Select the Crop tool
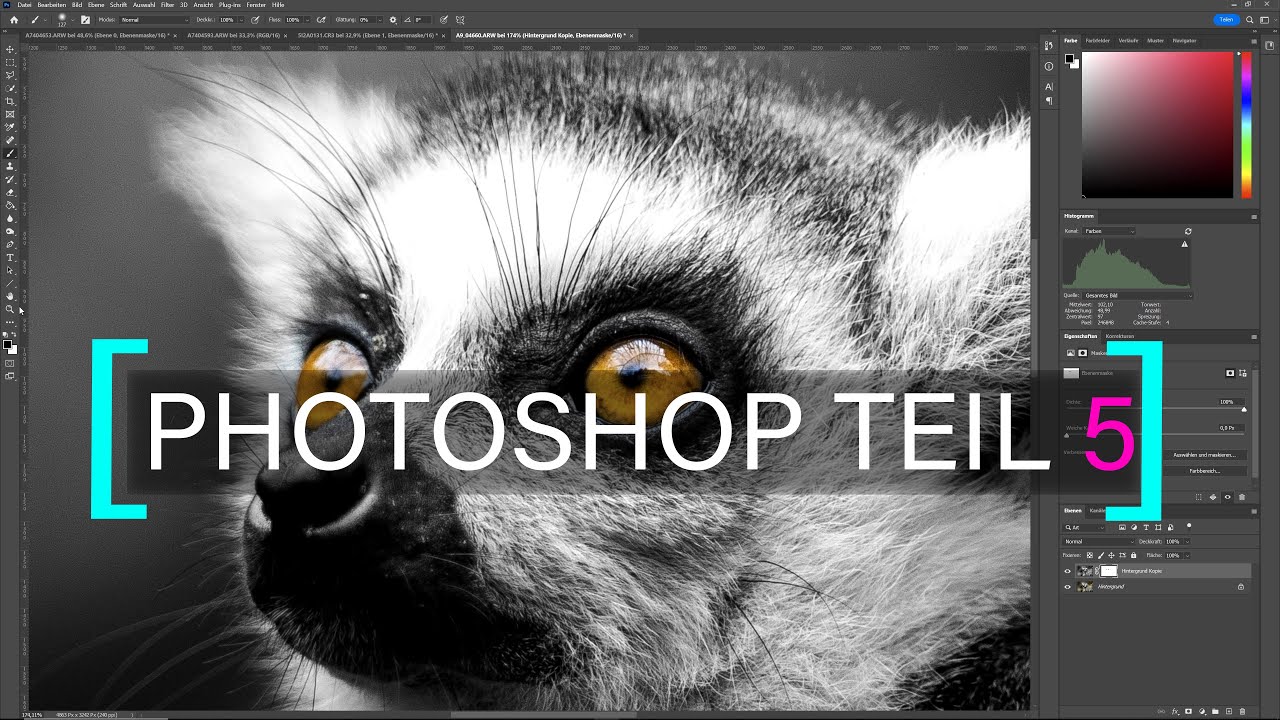 pos(10,101)
